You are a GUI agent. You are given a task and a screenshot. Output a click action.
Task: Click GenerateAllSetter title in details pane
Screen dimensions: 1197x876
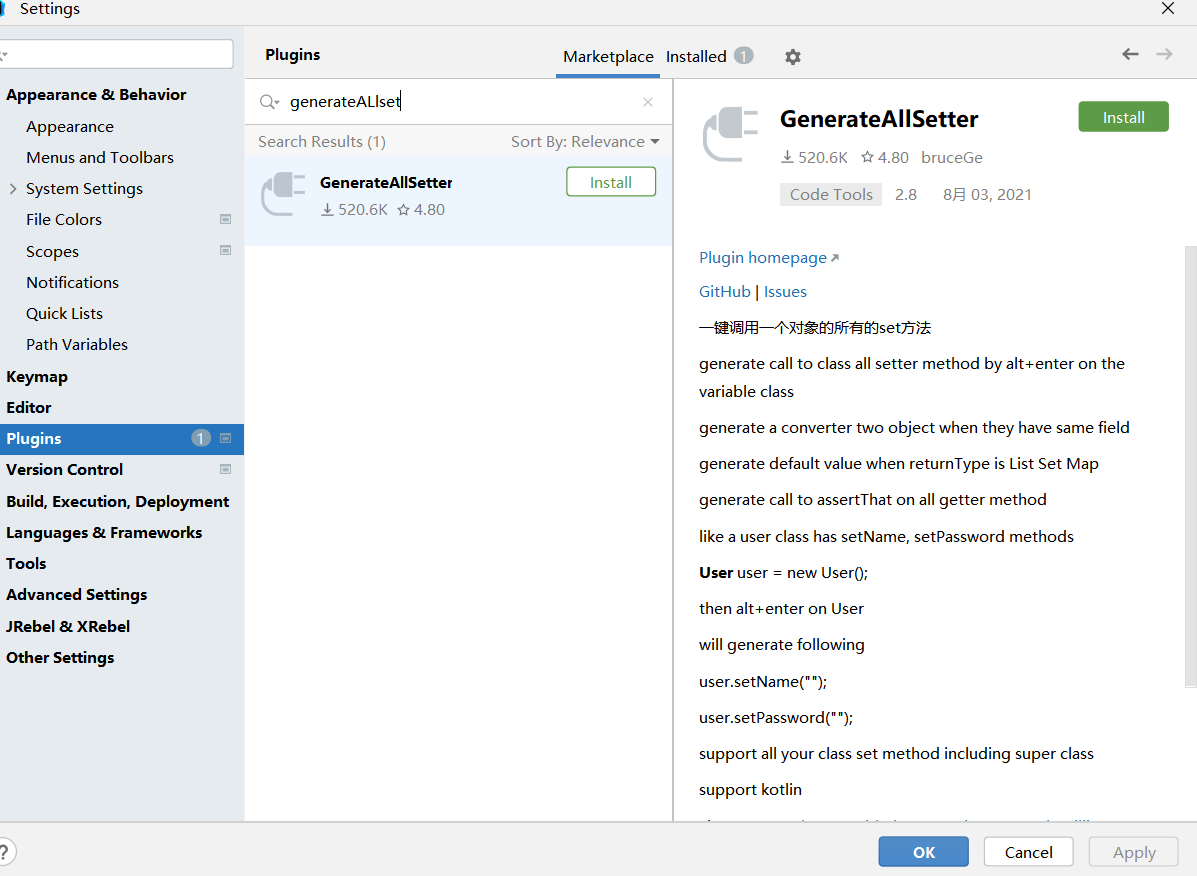click(x=879, y=119)
